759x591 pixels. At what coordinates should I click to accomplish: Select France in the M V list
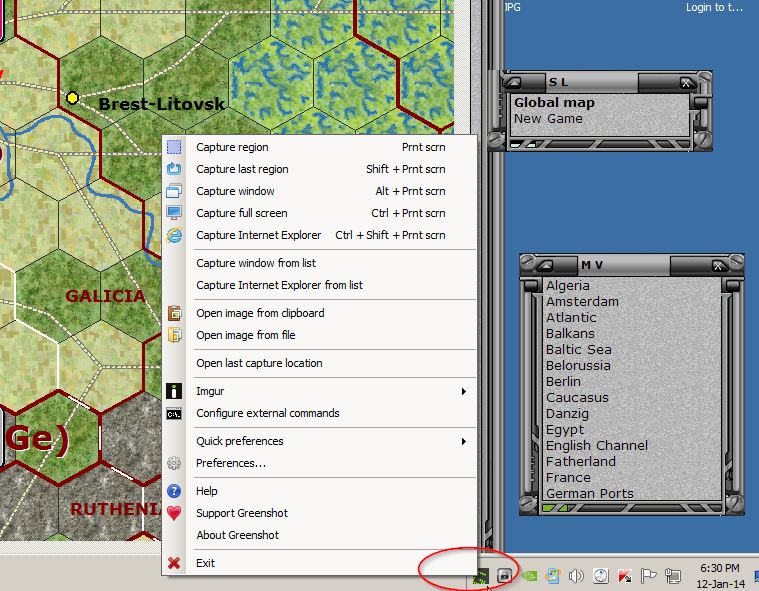(568, 477)
